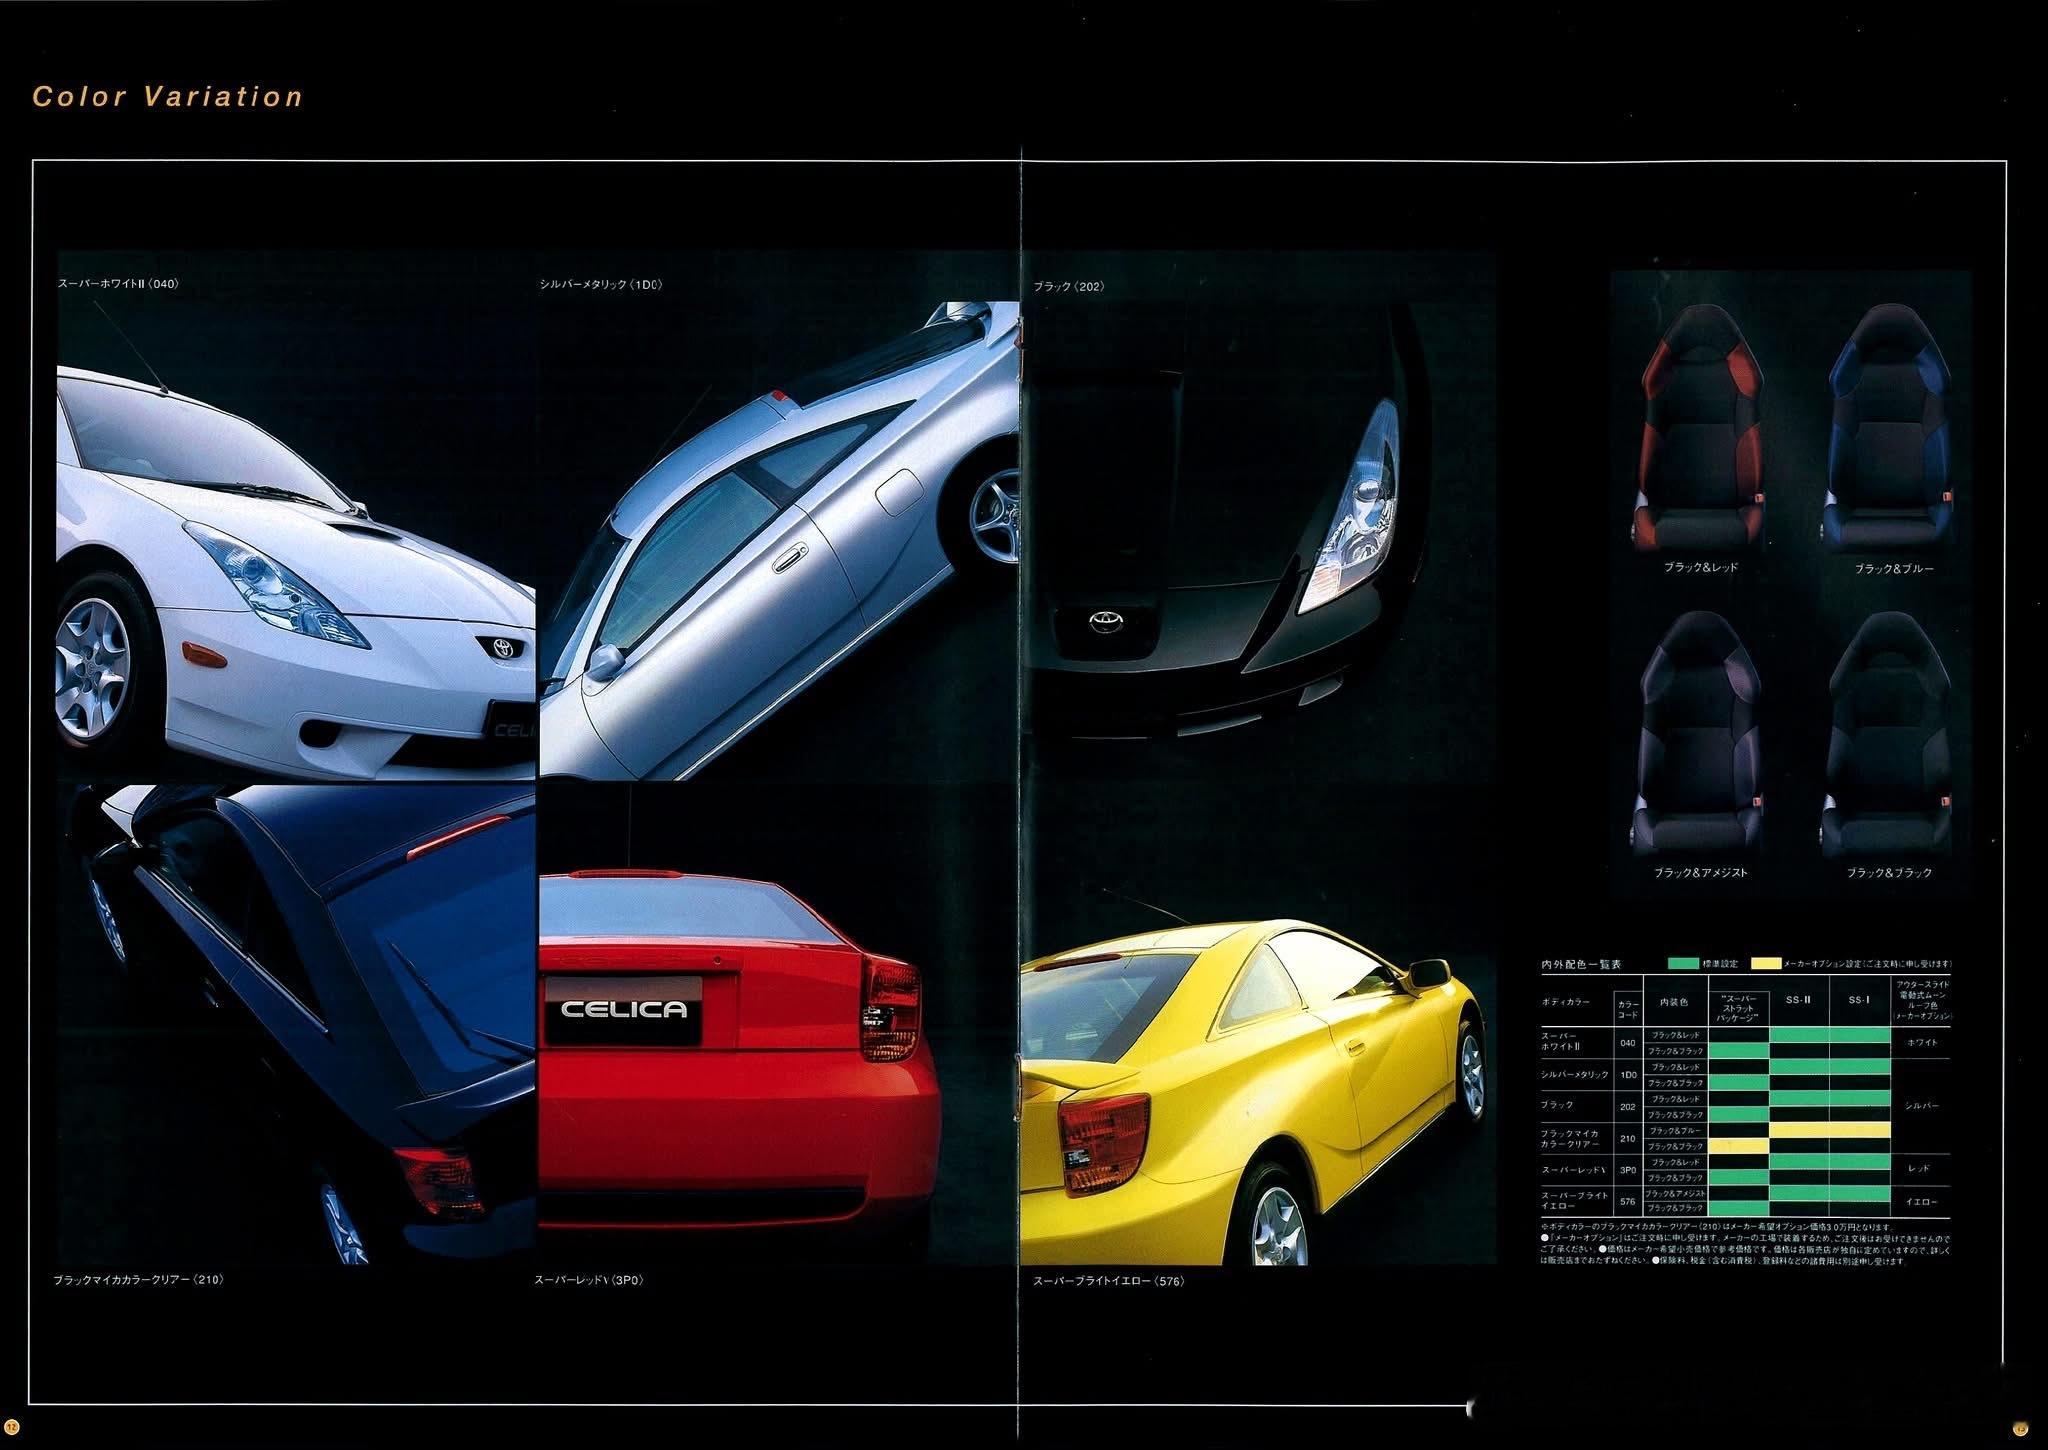
Task: Click the seat caption "ブラック&レッド"
Action: pos(1701,567)
